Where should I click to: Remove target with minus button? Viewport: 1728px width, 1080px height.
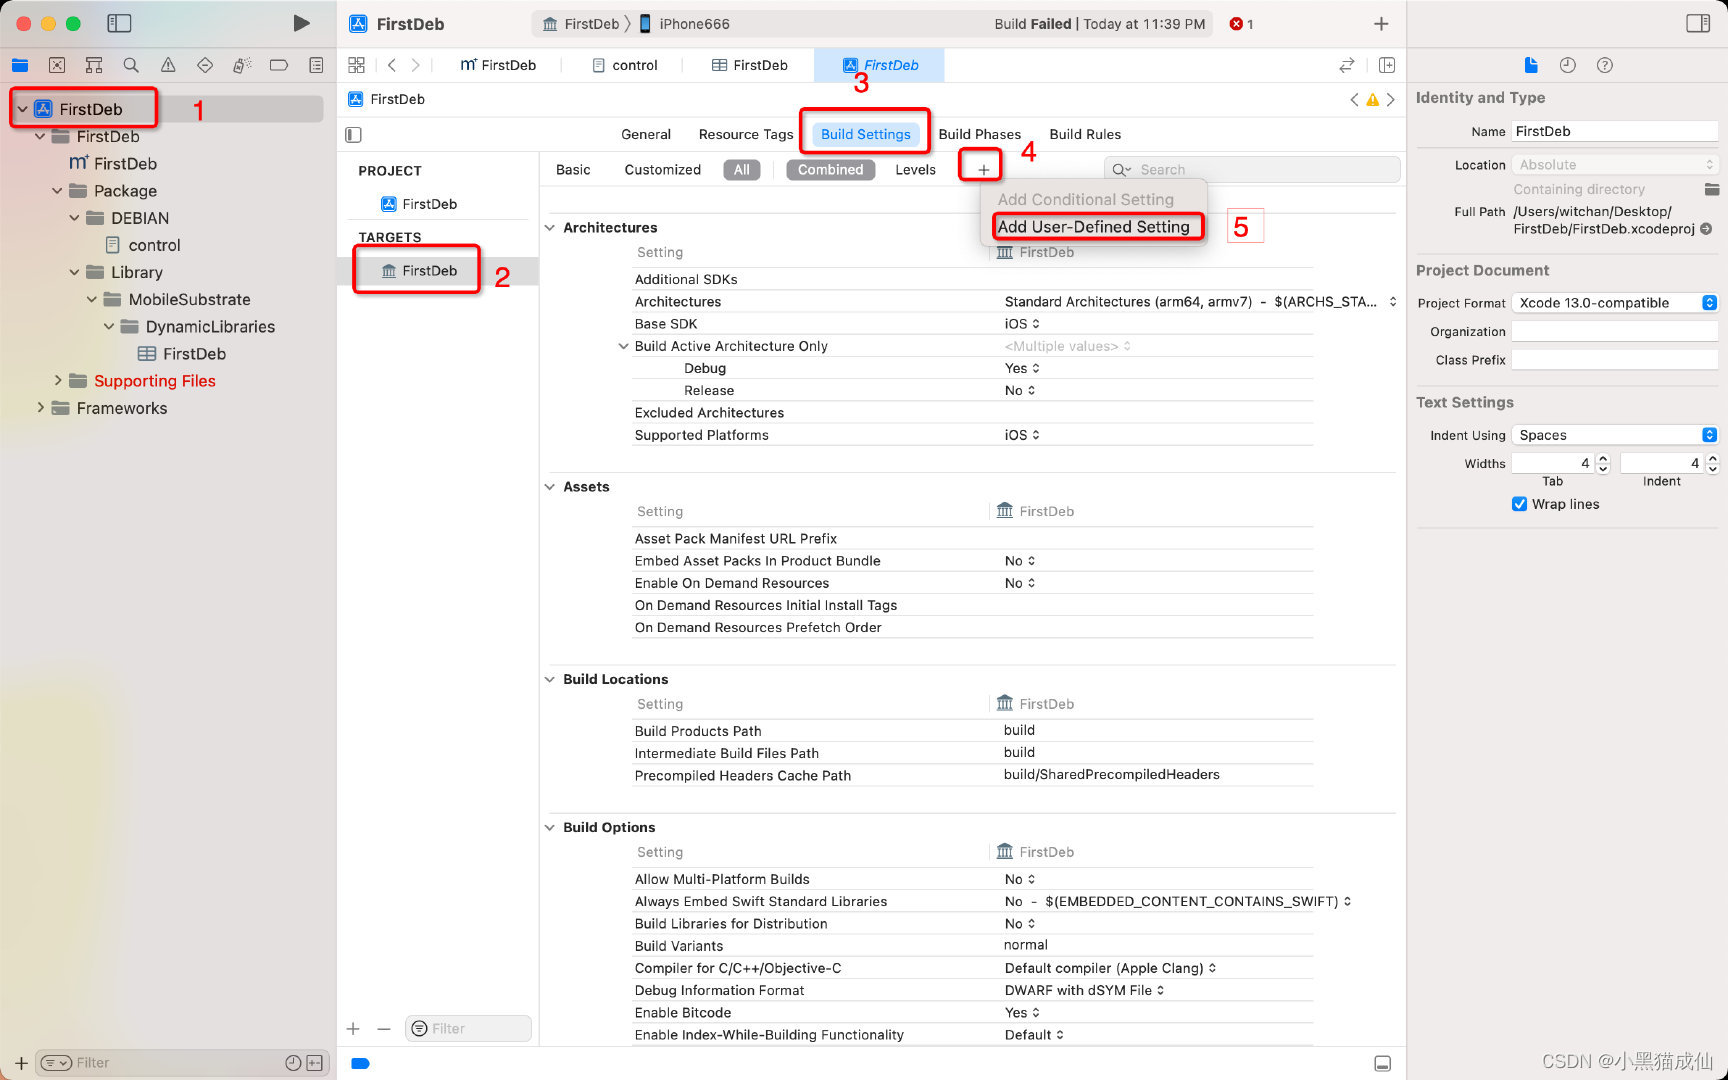[383, 1028]
